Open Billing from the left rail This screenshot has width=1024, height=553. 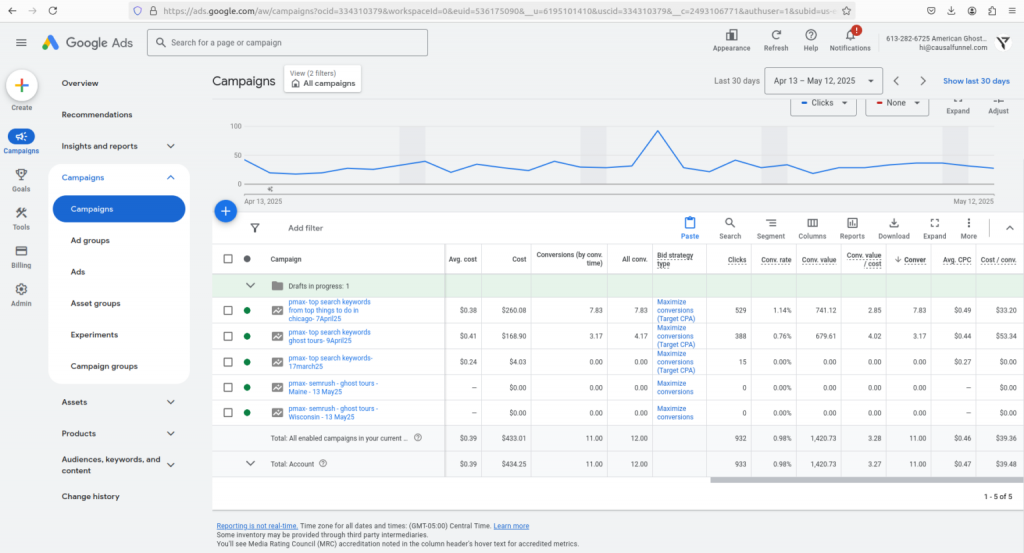pyautogui.click(x=22, y=255)
